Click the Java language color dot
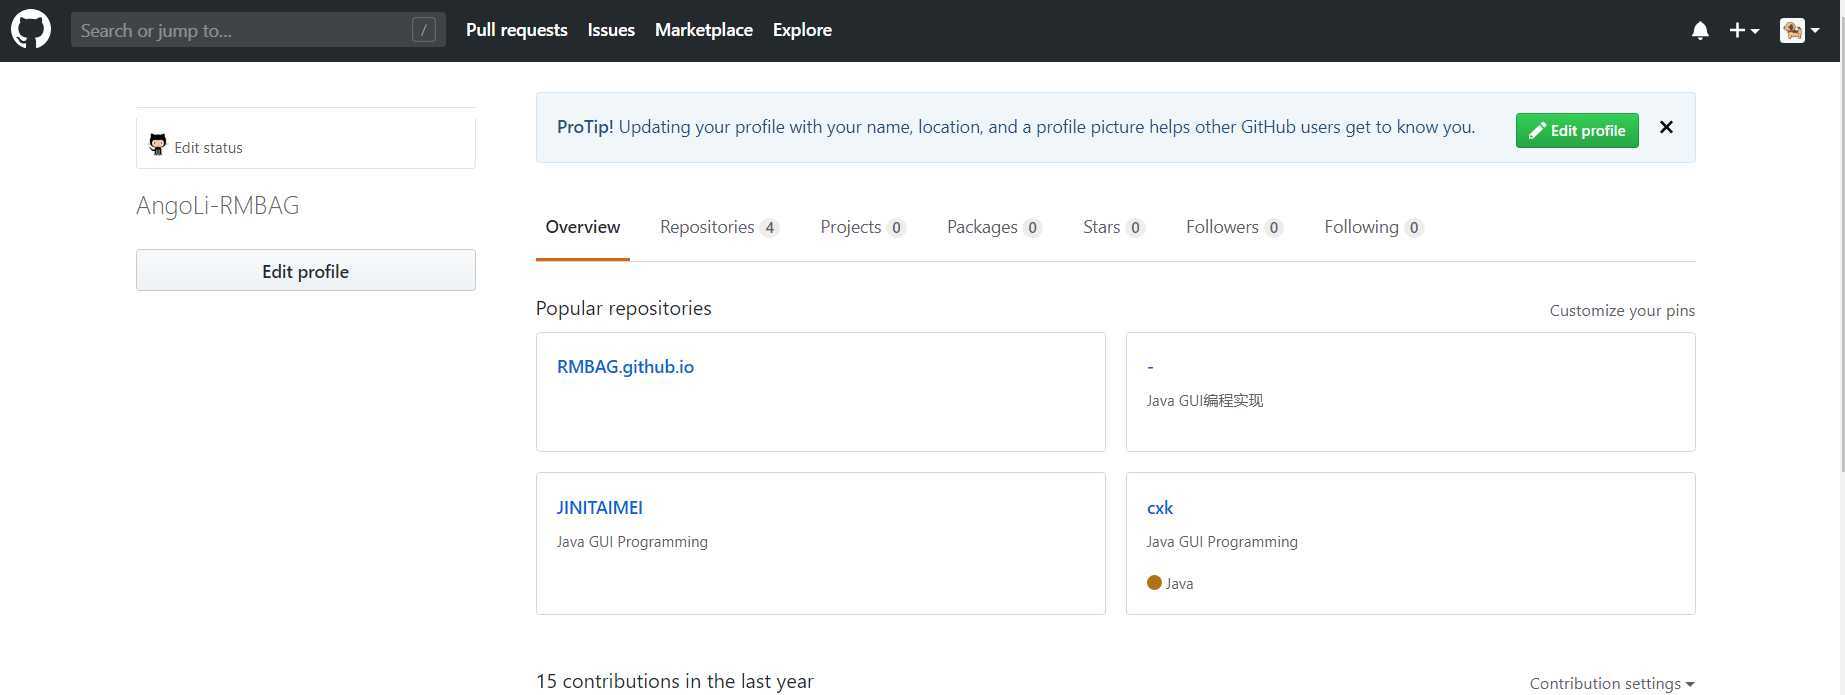The height and width of the screenshot is (695, 1845). click(x=1154, y=583)
